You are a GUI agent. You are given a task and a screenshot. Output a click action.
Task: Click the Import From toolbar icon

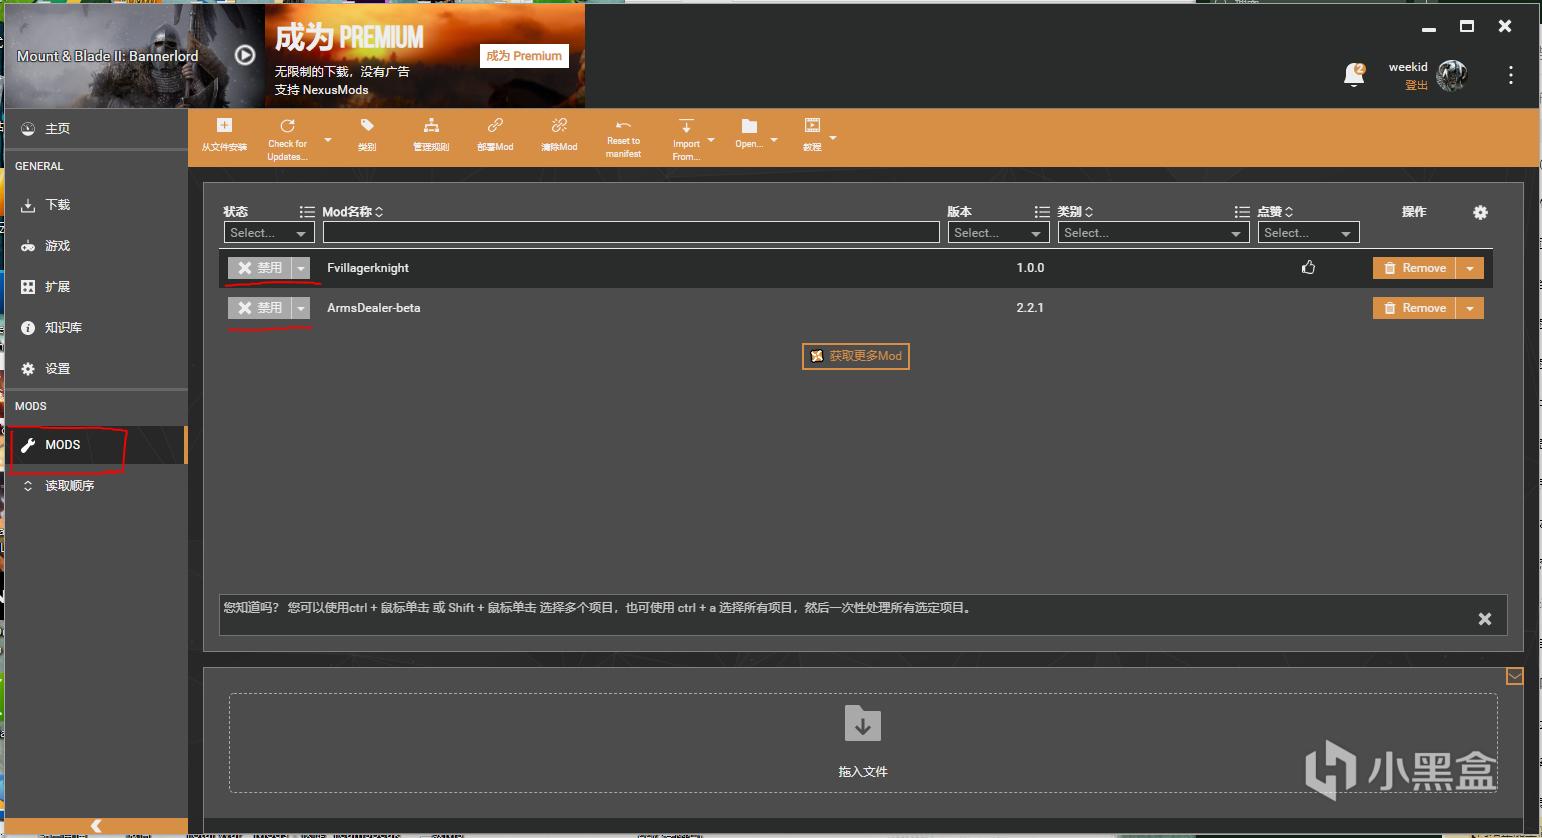pyautogui.click(x=686, y=126)
